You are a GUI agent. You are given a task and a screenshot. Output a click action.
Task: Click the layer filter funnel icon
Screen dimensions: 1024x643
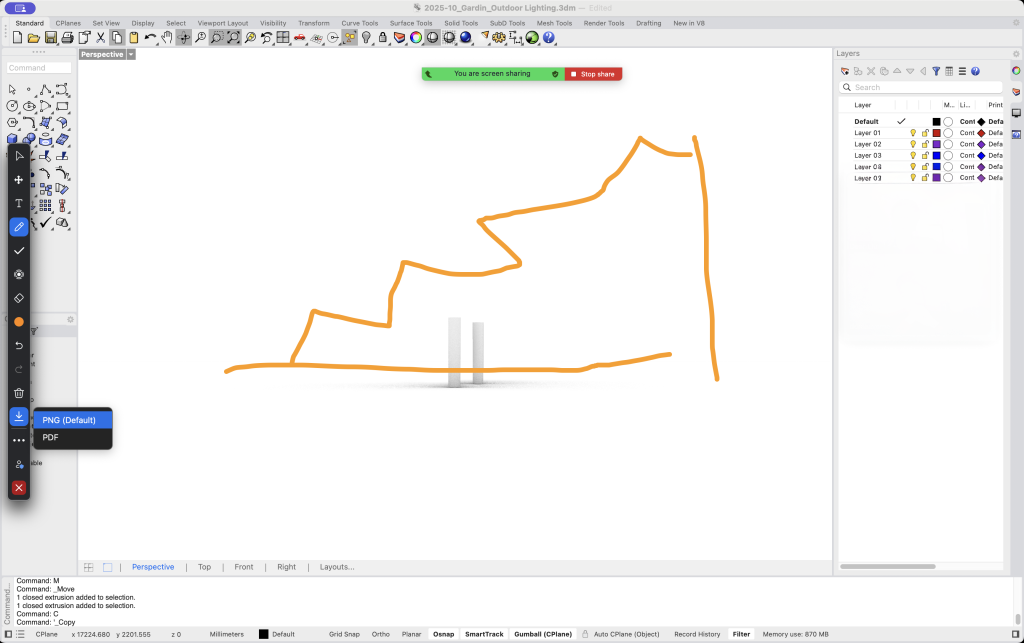coord(936,71)
